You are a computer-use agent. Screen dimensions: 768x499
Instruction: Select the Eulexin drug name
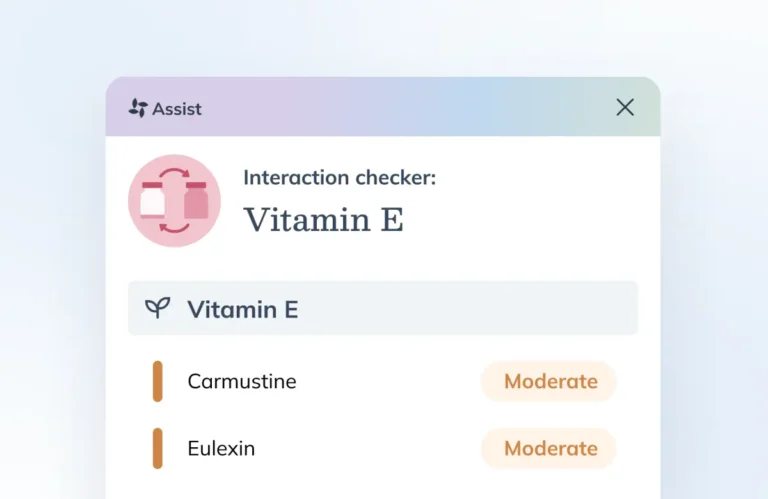221,448
